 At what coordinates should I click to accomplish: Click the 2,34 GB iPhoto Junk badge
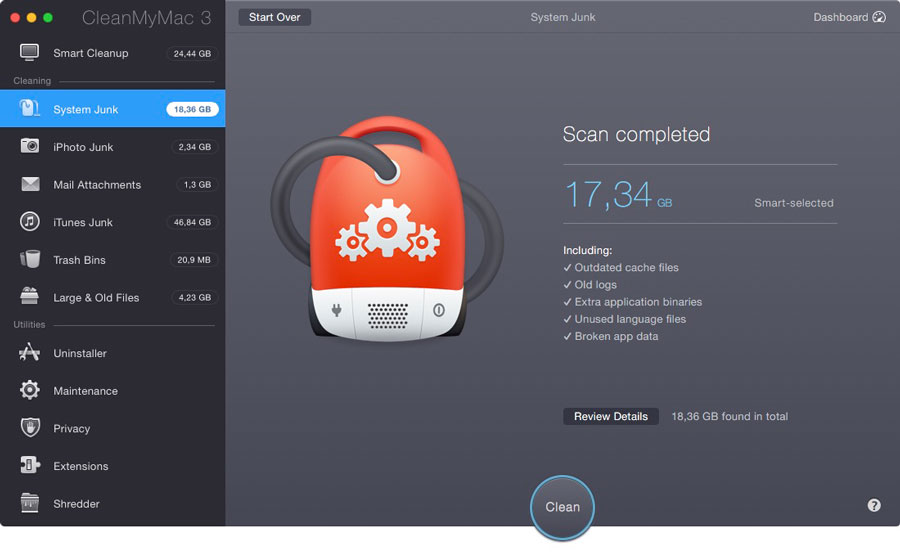pos(195,146)
